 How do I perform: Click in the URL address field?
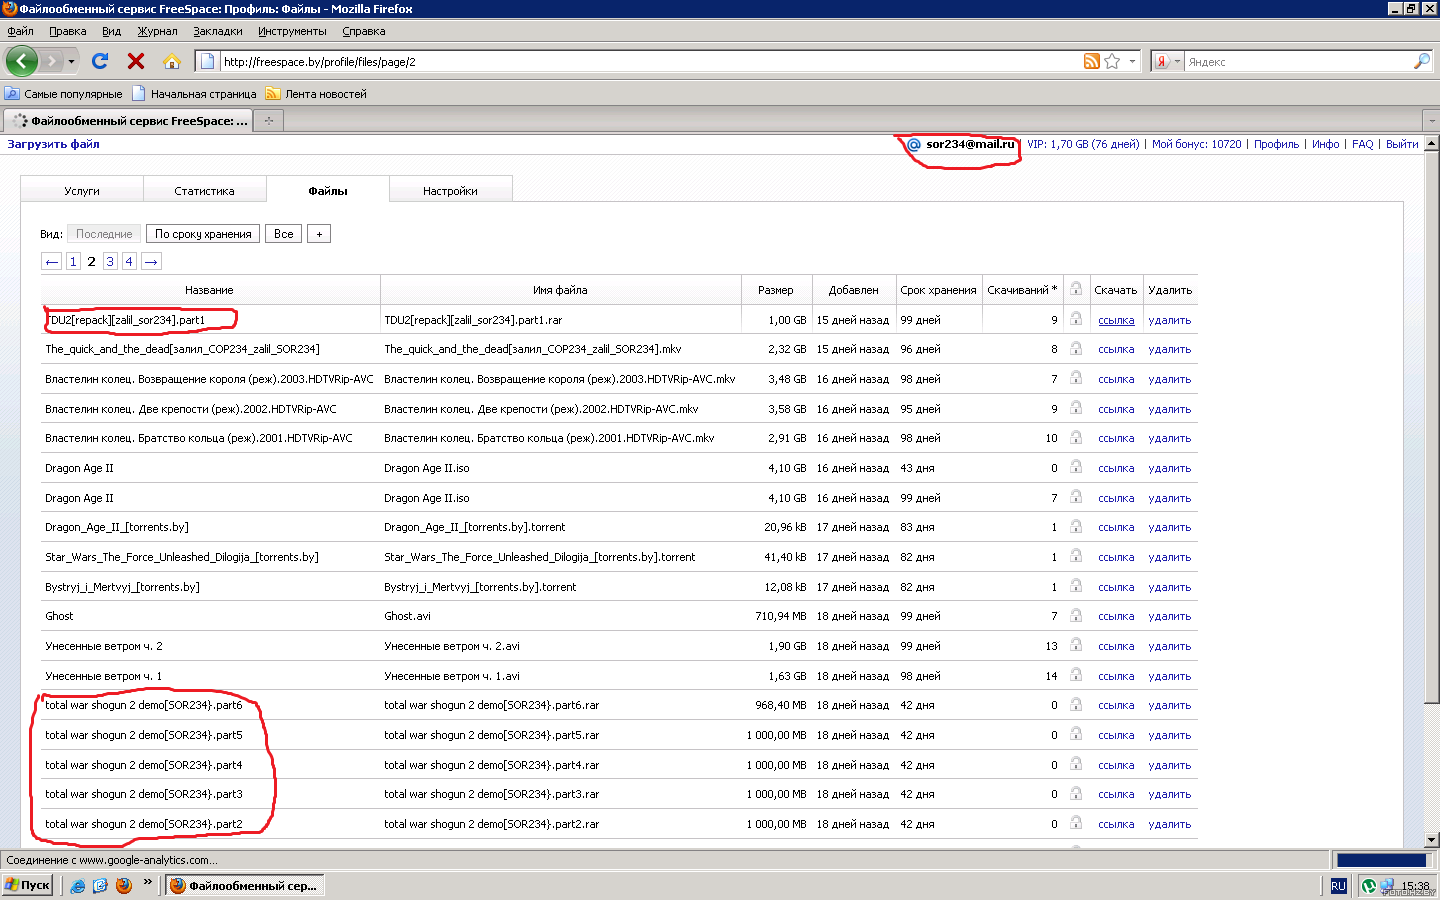click(x=650, y=61)
